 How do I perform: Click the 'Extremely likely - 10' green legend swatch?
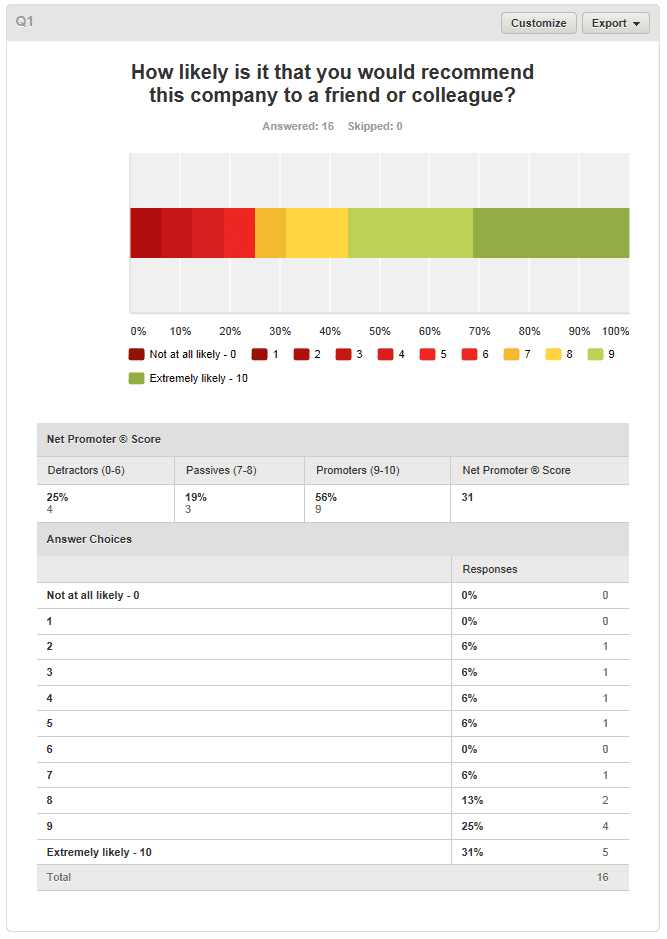tap(137, 378)
